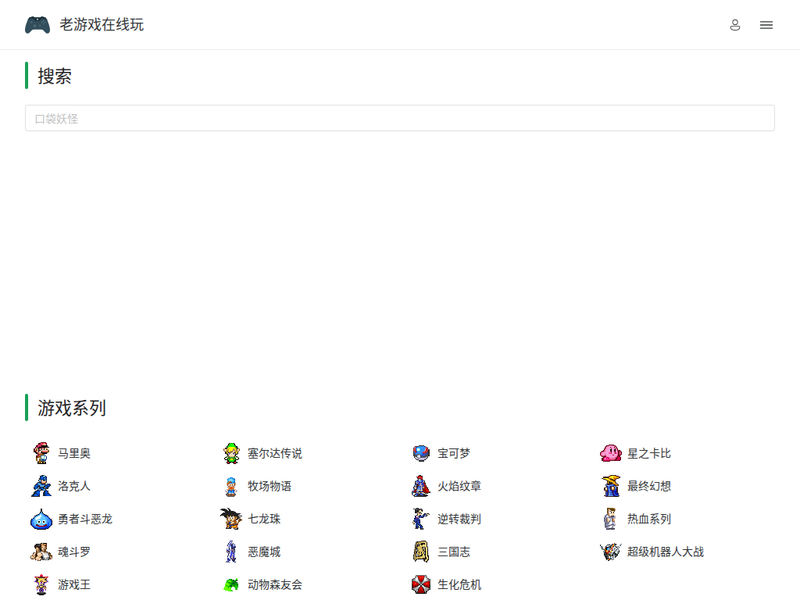Click the Three Kingdoms seal icon

[x=421, y=552]
